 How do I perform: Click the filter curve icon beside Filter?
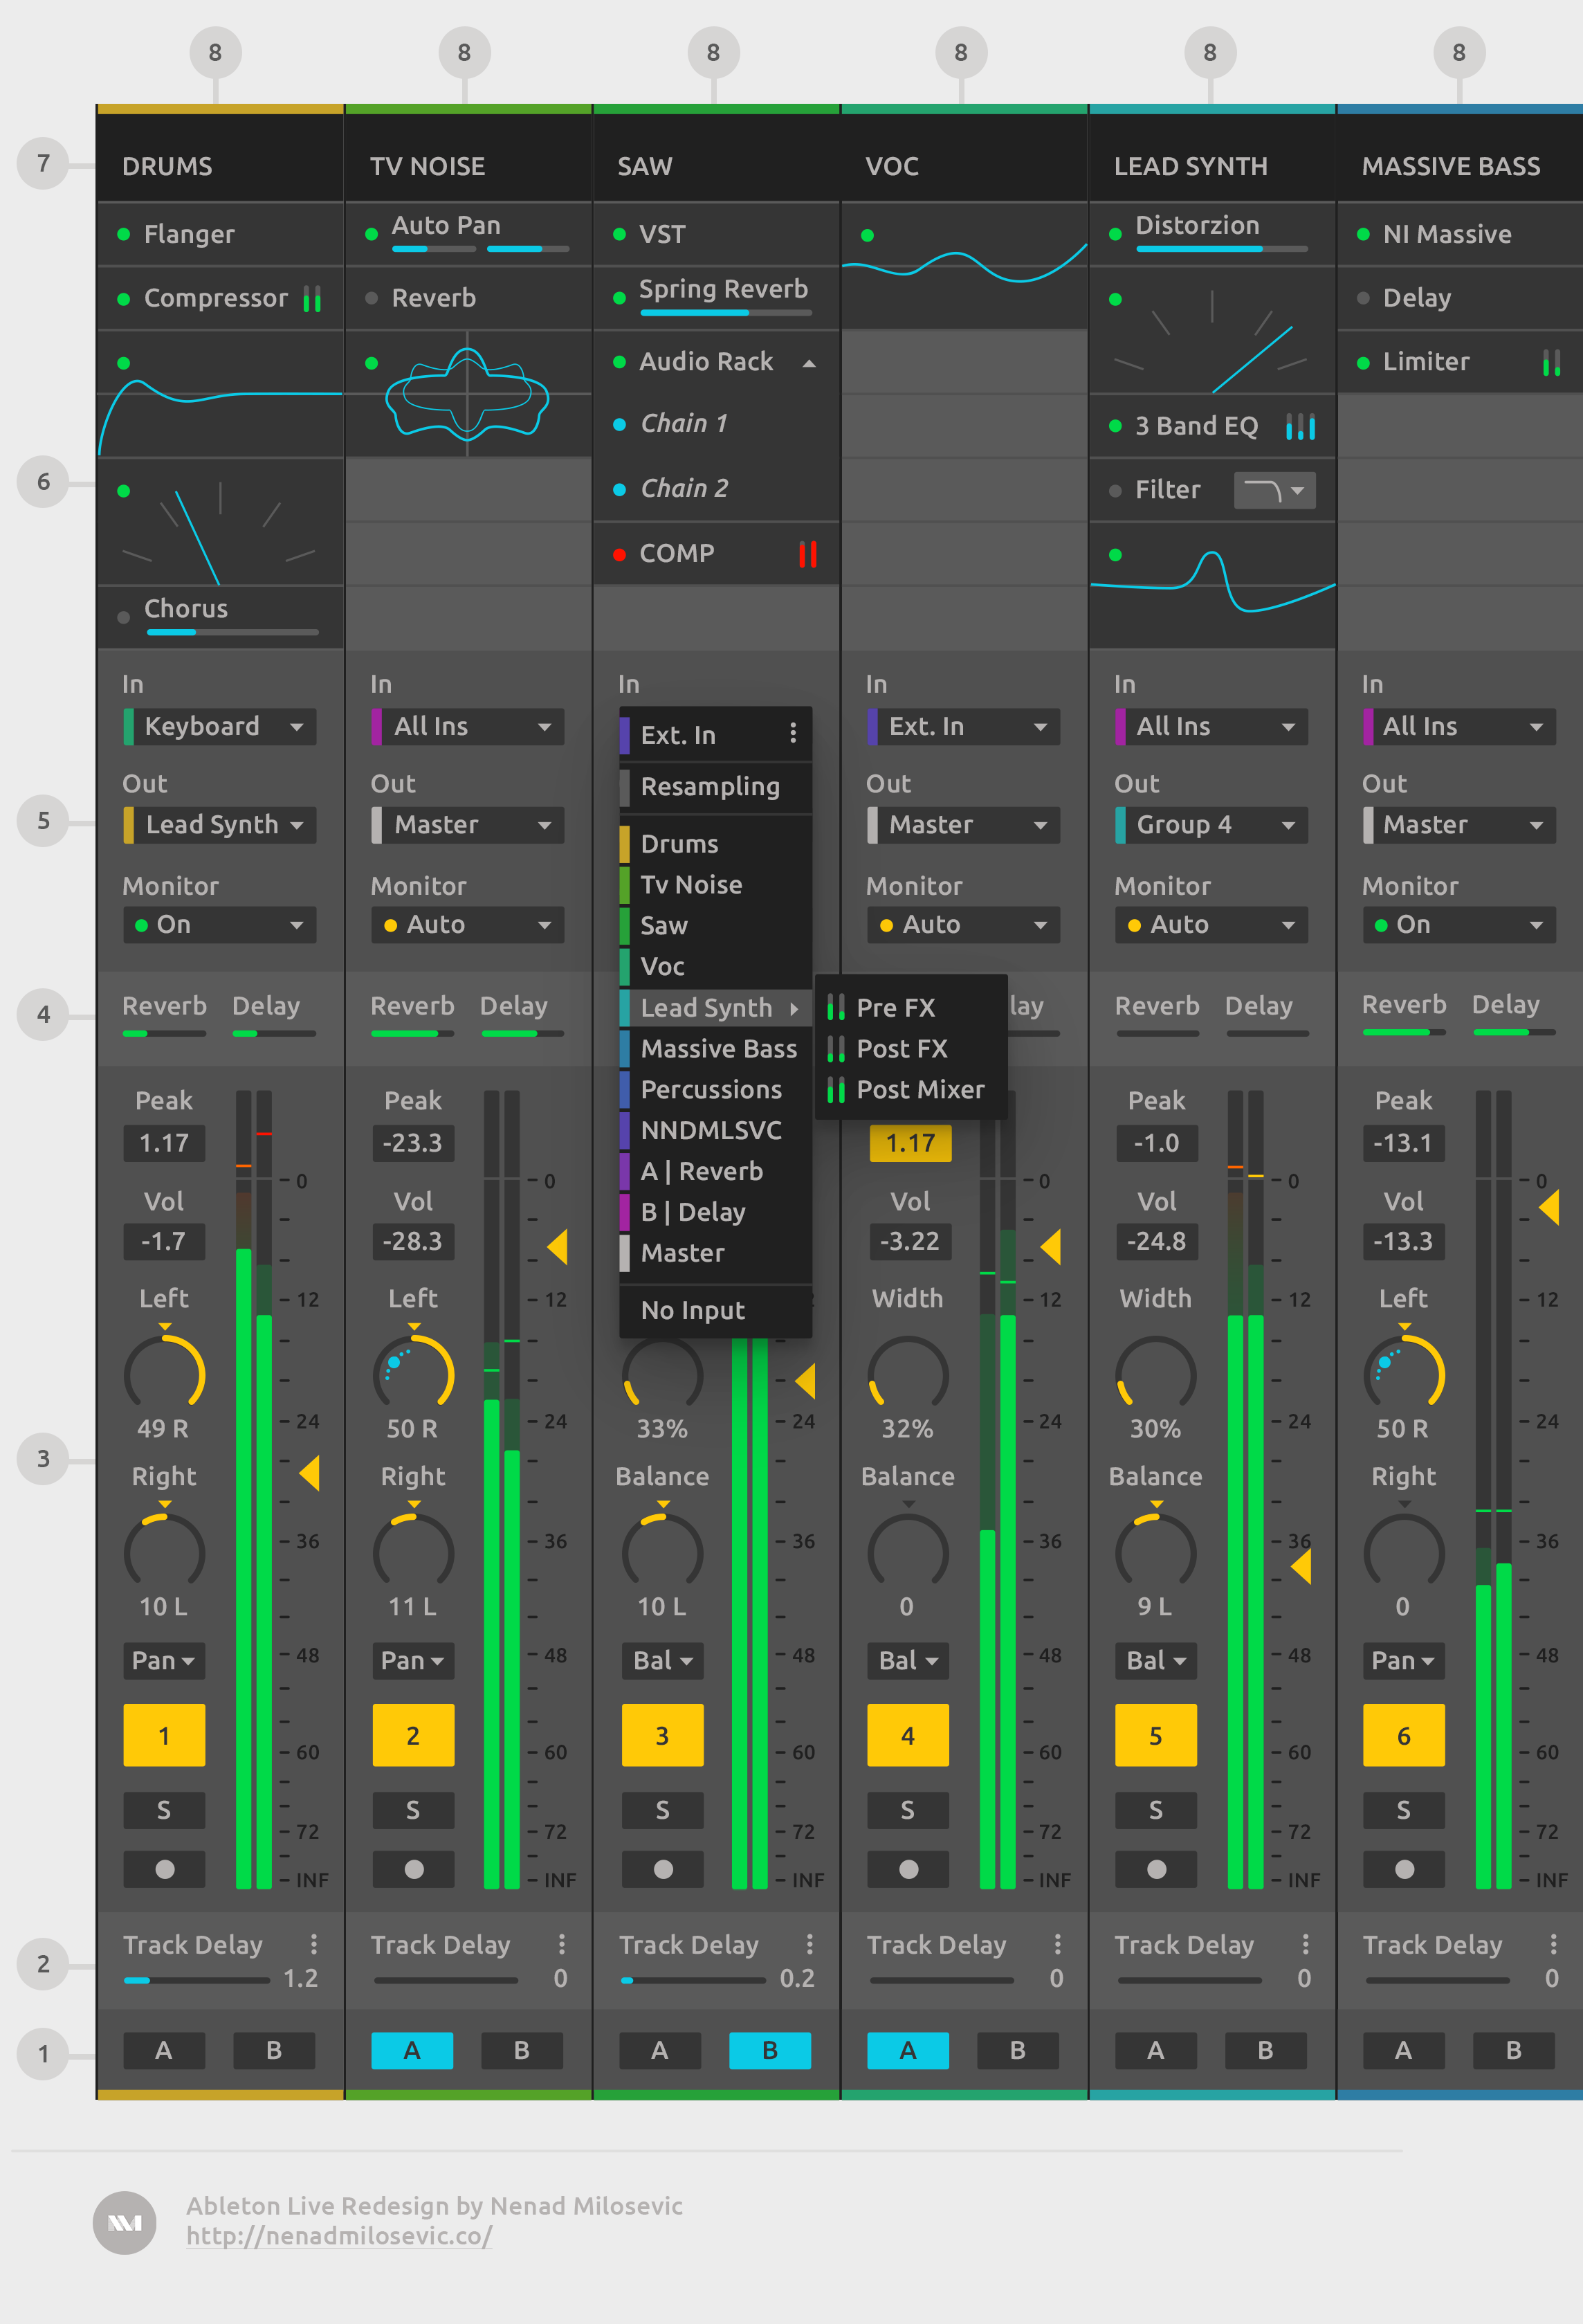(x=1274, y=489)
